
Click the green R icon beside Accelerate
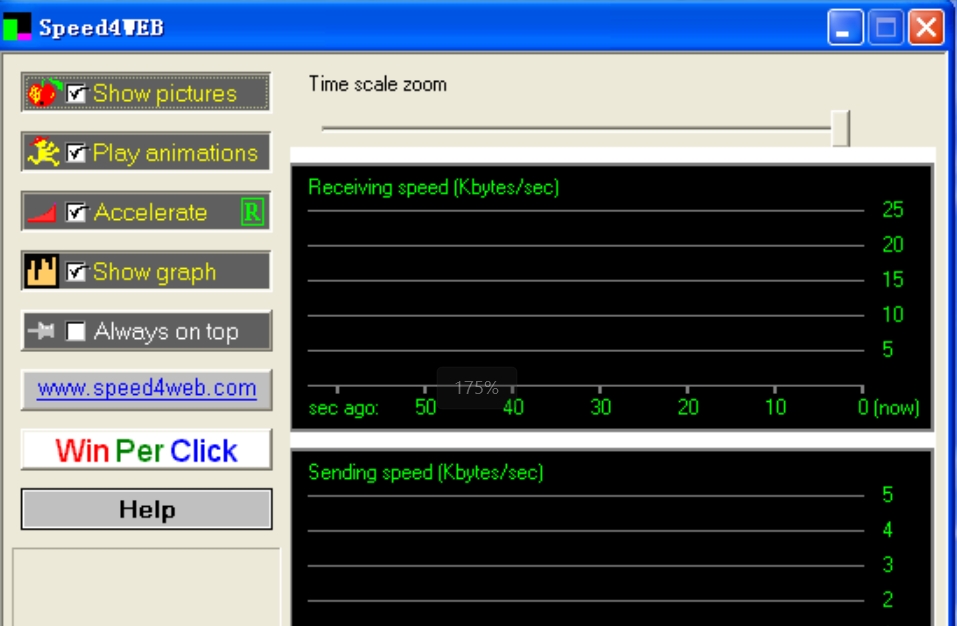click(x=252, y=212)
